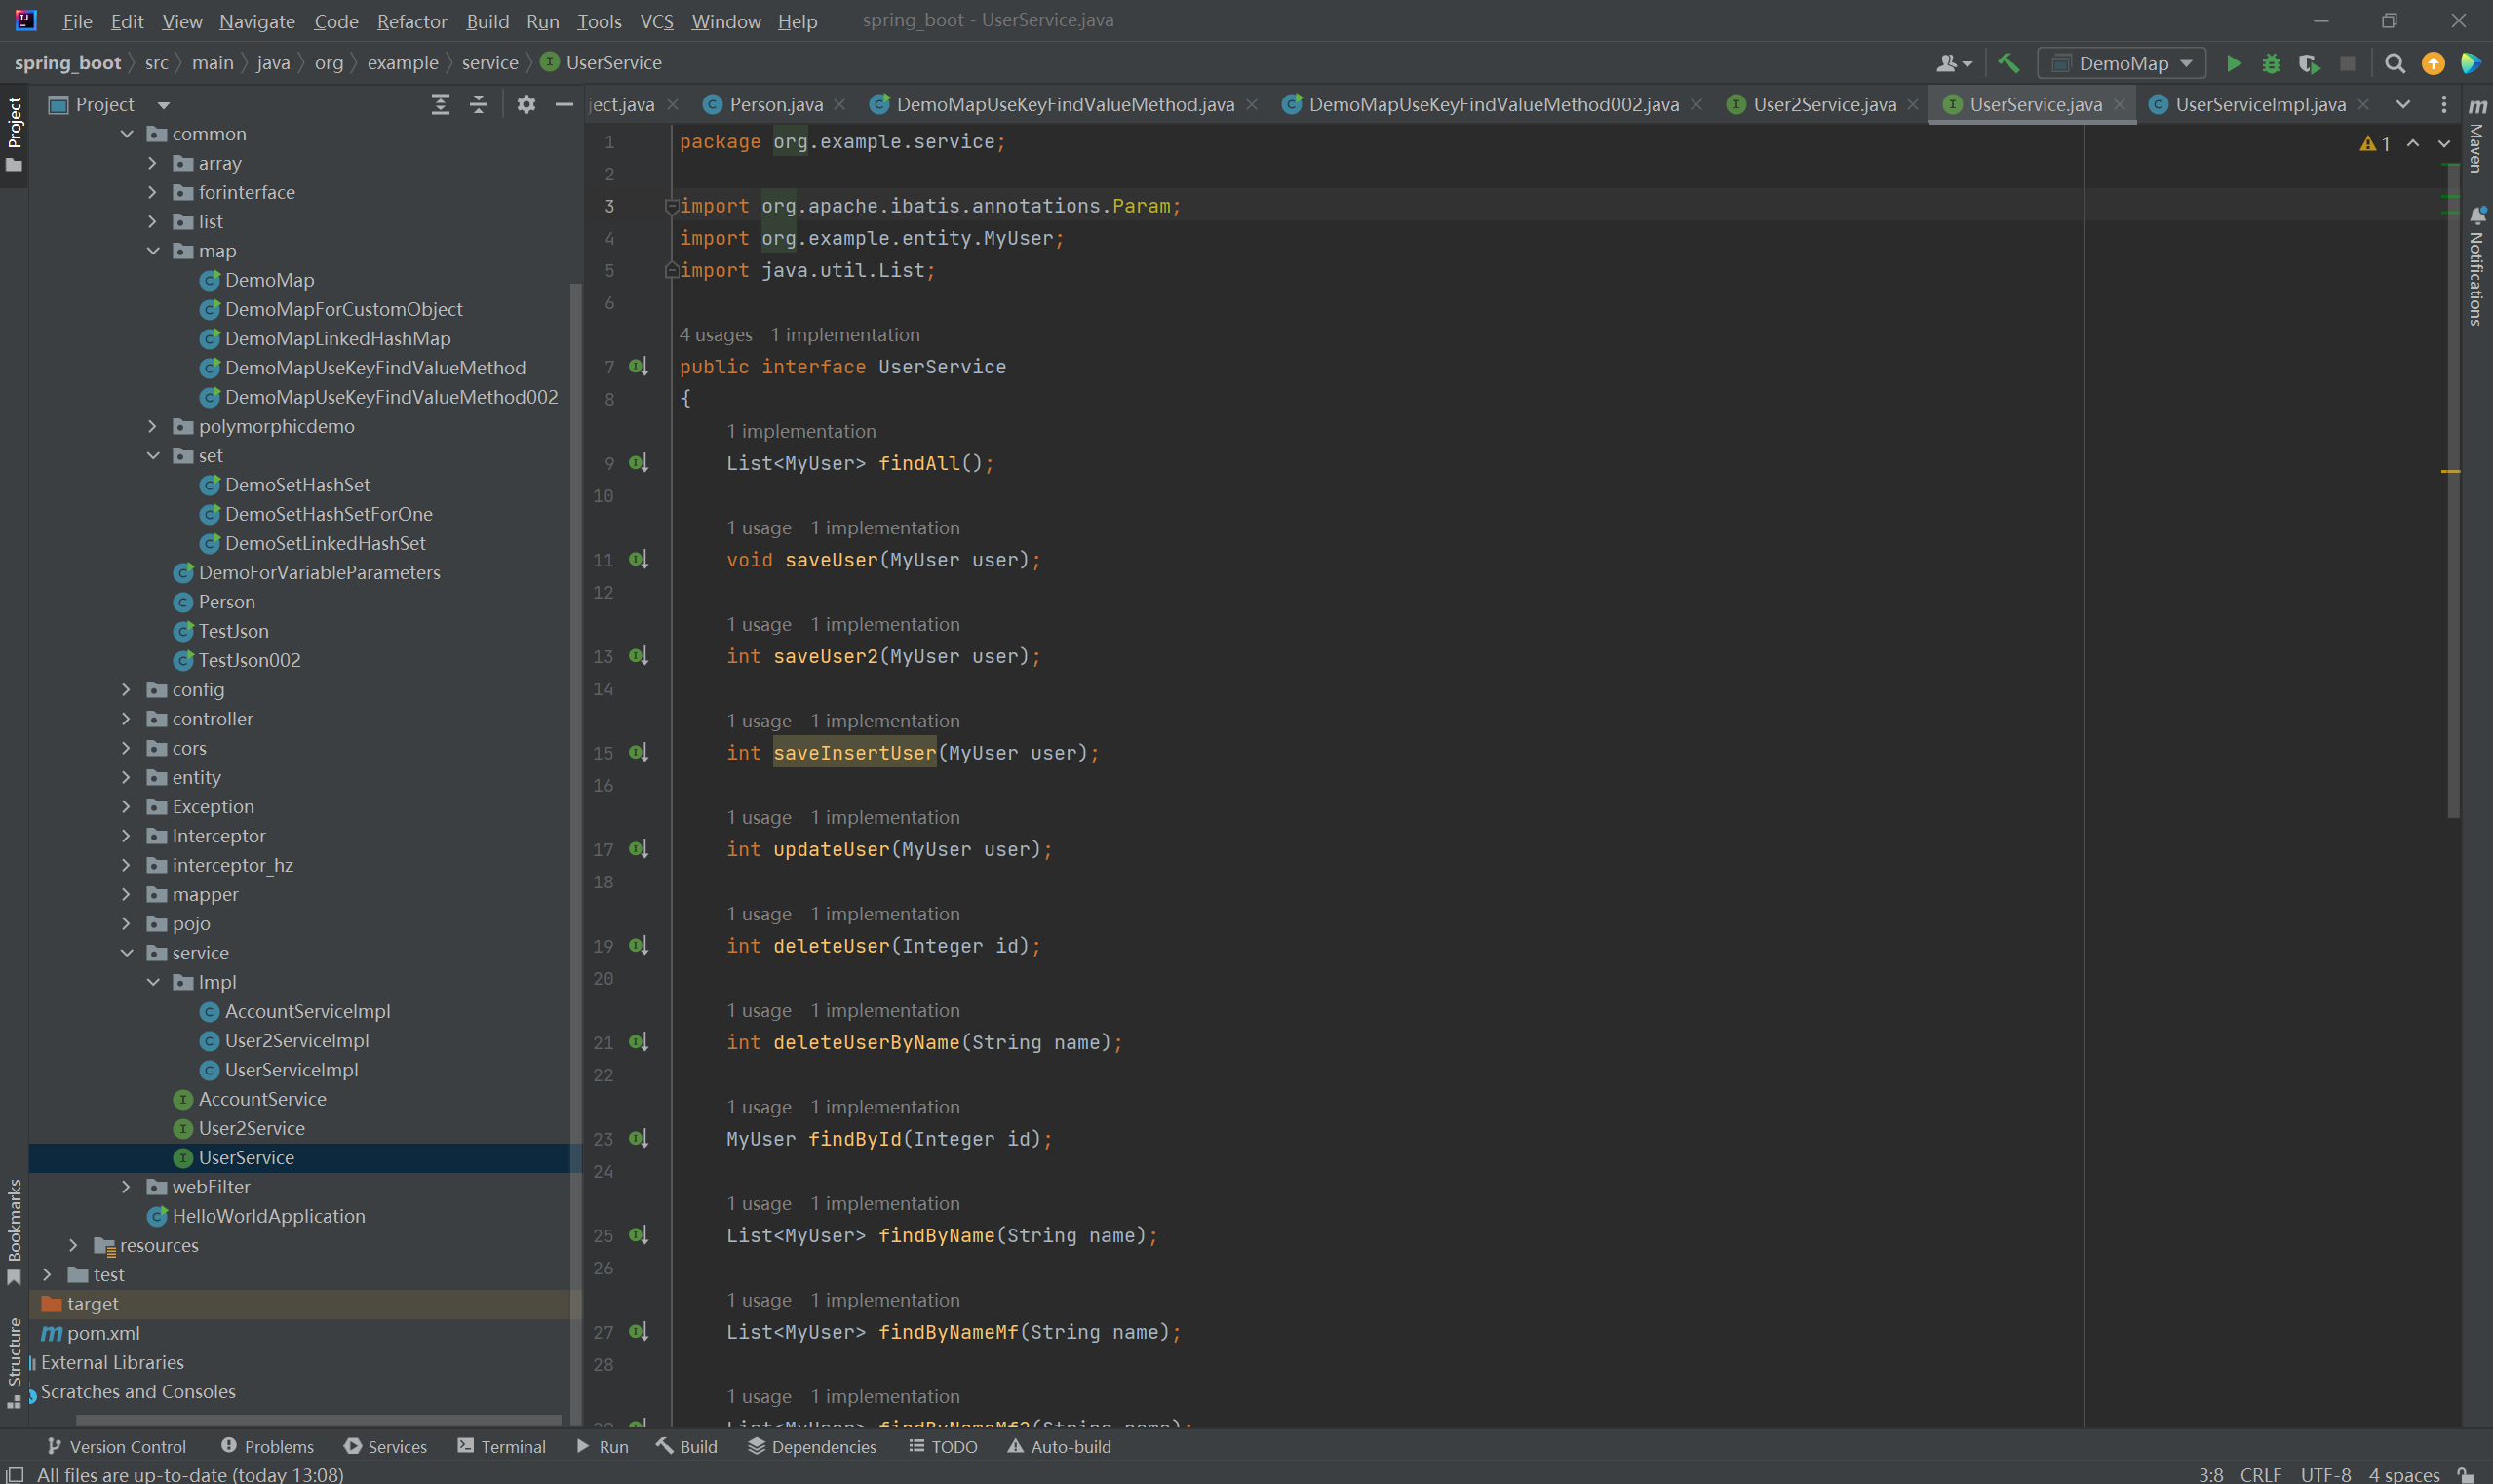2493x1484 pixels.
Task: Click the green Run button in toolbar
Action: coord(2233,63)
